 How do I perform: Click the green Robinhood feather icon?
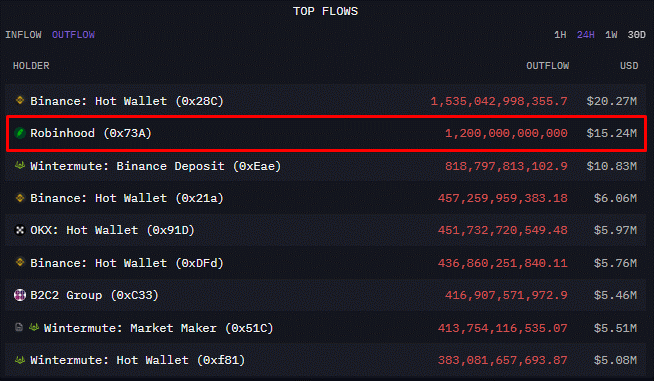pos(20,133)
